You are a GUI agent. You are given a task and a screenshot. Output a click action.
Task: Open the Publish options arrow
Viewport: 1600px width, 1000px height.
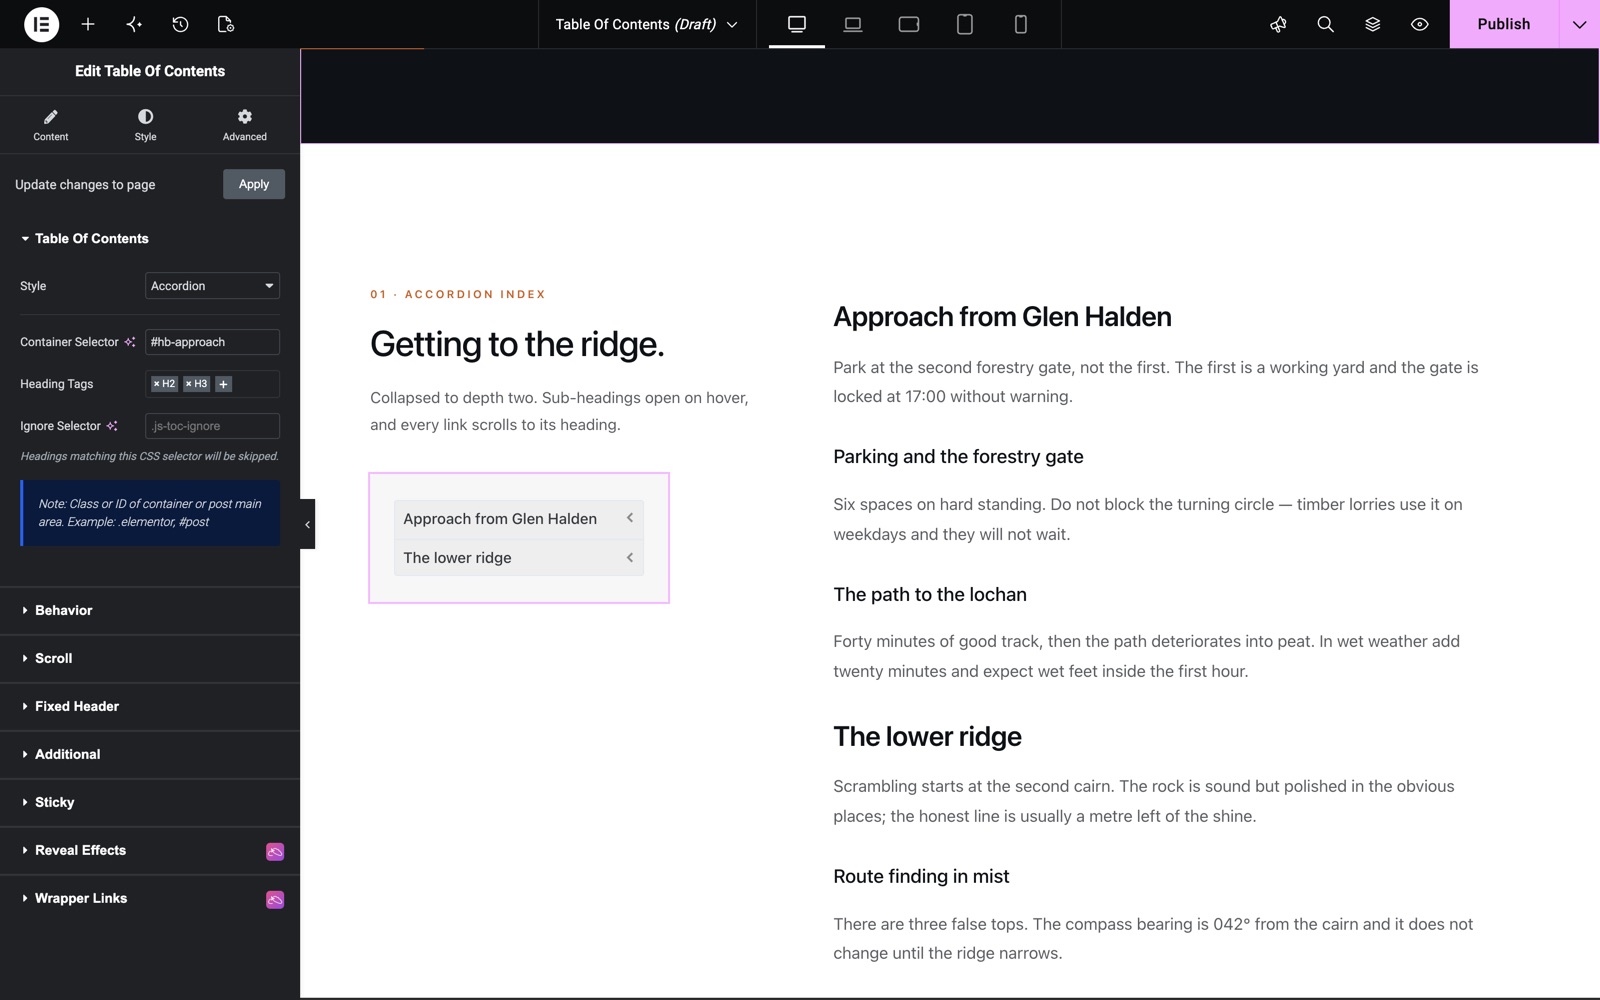coord(1579,24)
